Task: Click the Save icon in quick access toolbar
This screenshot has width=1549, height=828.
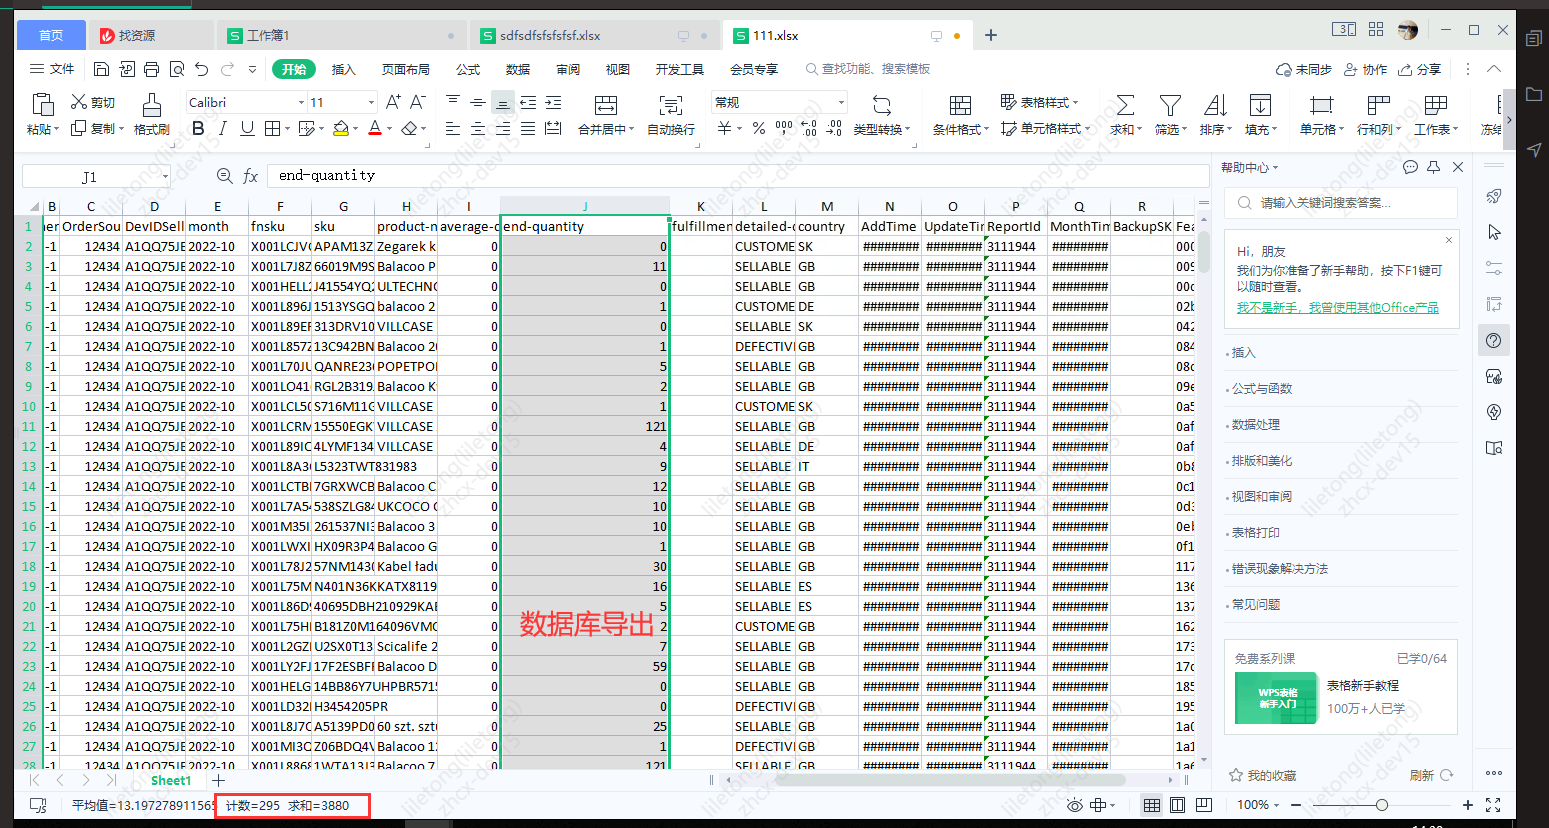Action: [x=101, y=69]
